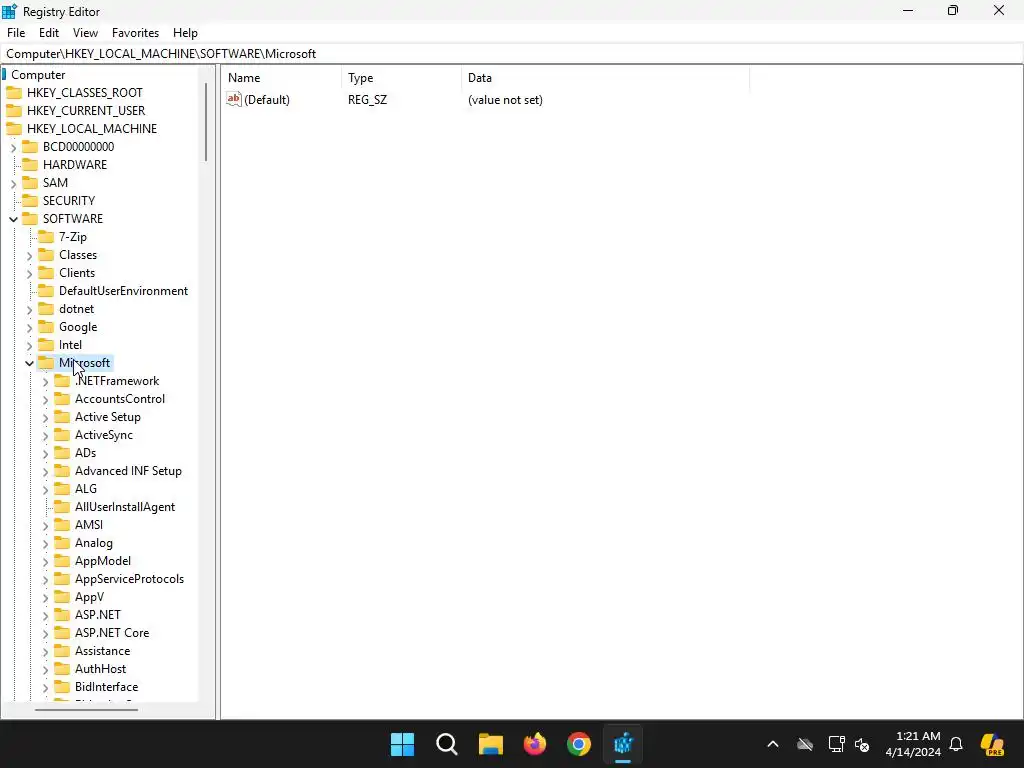This screenshot has height=768, width=1024.
Task: Select the Assistance key
Action: click(x=103, y=651)
